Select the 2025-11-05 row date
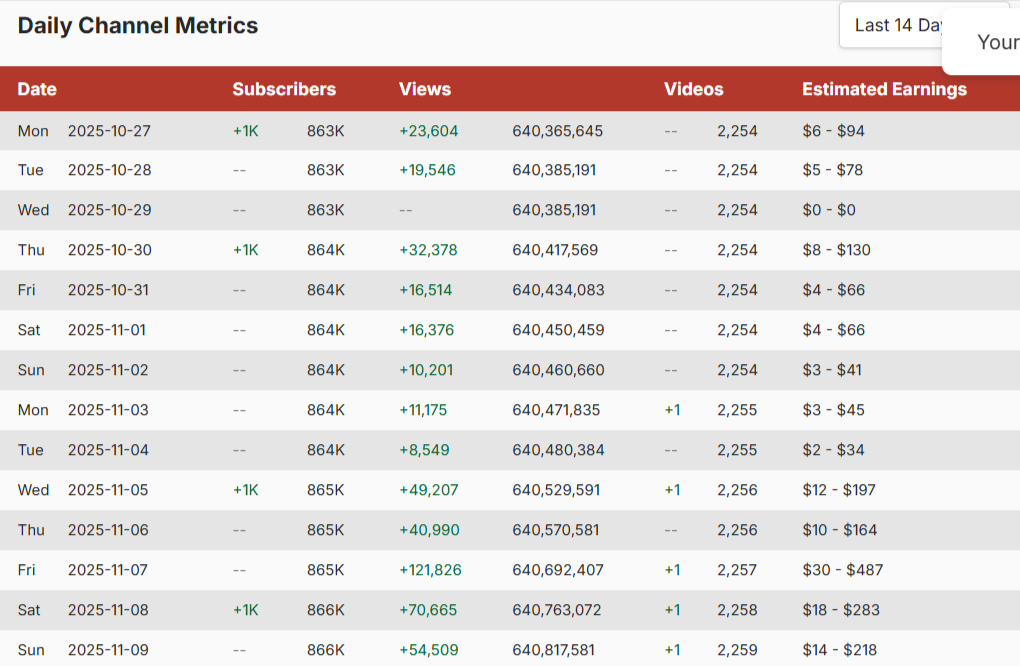Viewport: 1020px width, 666px height. tap(109, 490)
